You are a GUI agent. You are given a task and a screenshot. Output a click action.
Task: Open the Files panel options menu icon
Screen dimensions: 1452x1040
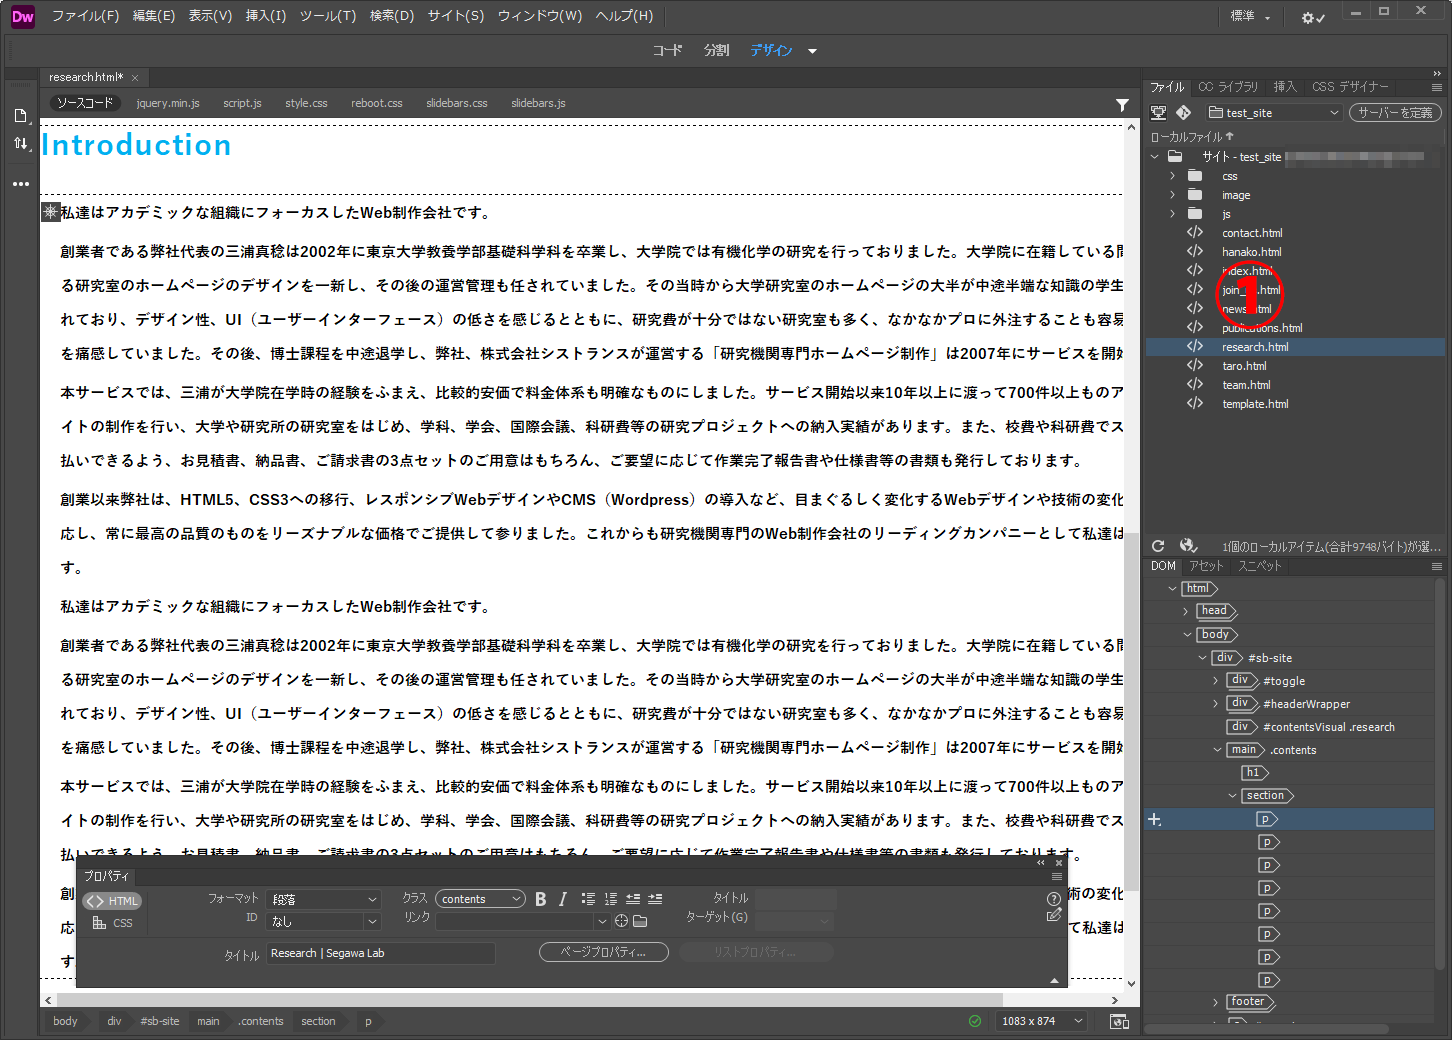coord(1437,87)
